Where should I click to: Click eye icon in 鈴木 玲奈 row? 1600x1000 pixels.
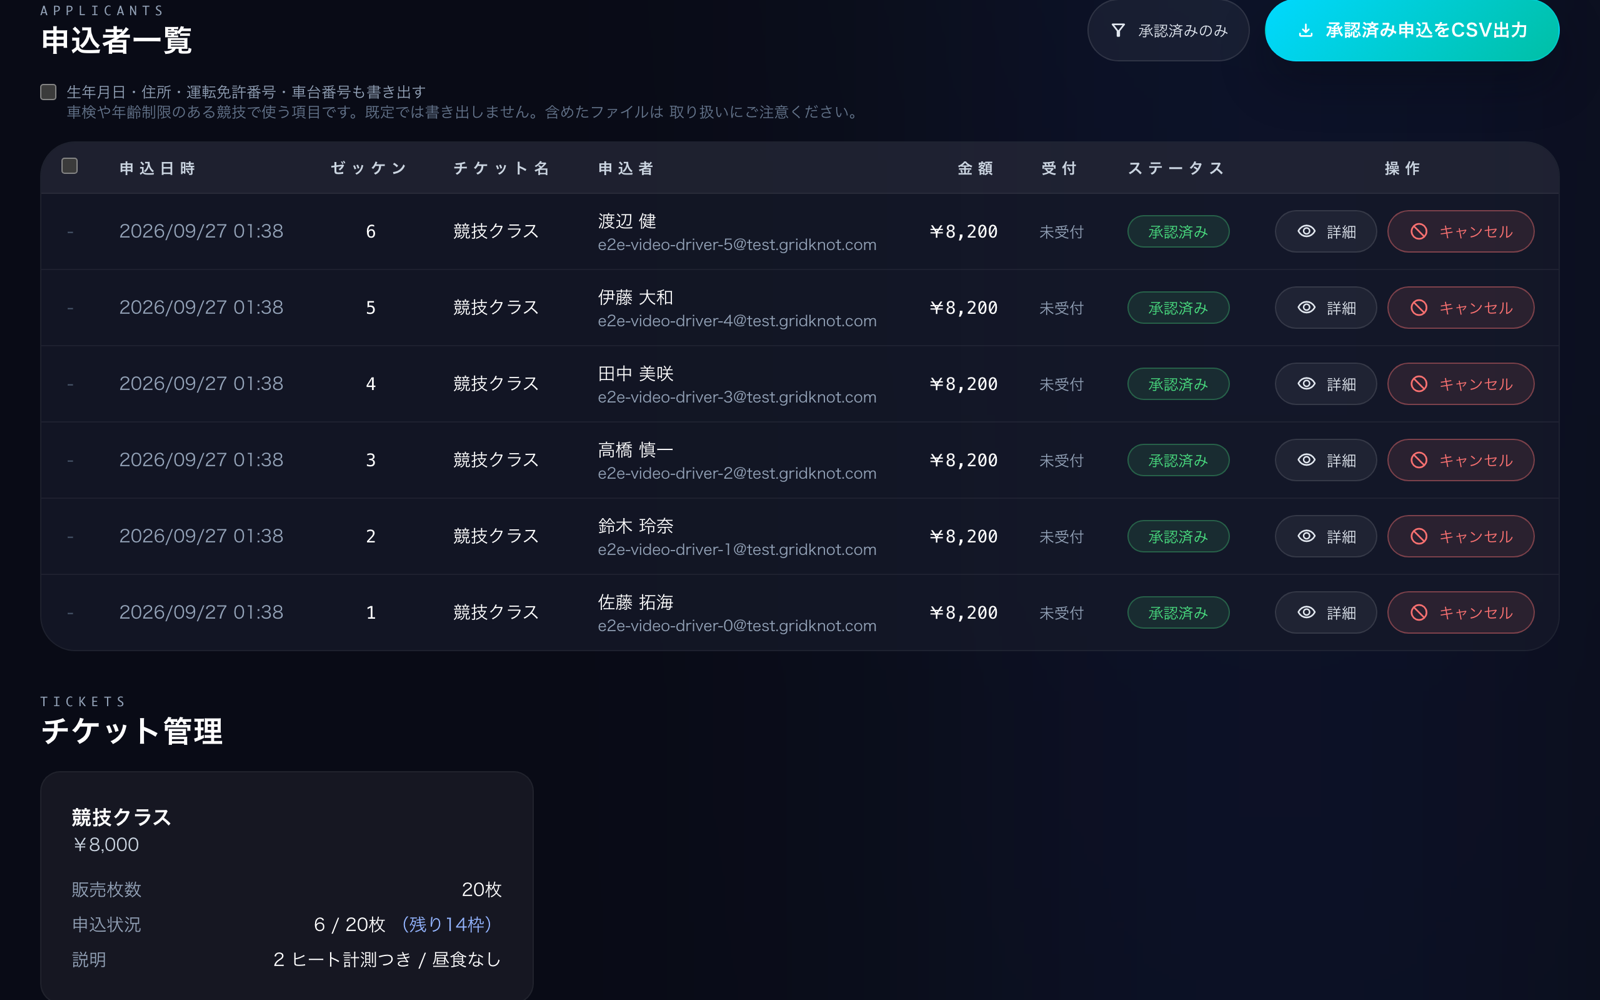point(1306,536)
